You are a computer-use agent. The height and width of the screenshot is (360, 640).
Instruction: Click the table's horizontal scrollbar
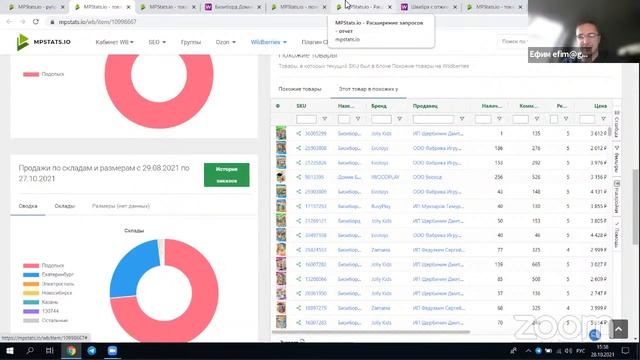(x=371, y=332)
